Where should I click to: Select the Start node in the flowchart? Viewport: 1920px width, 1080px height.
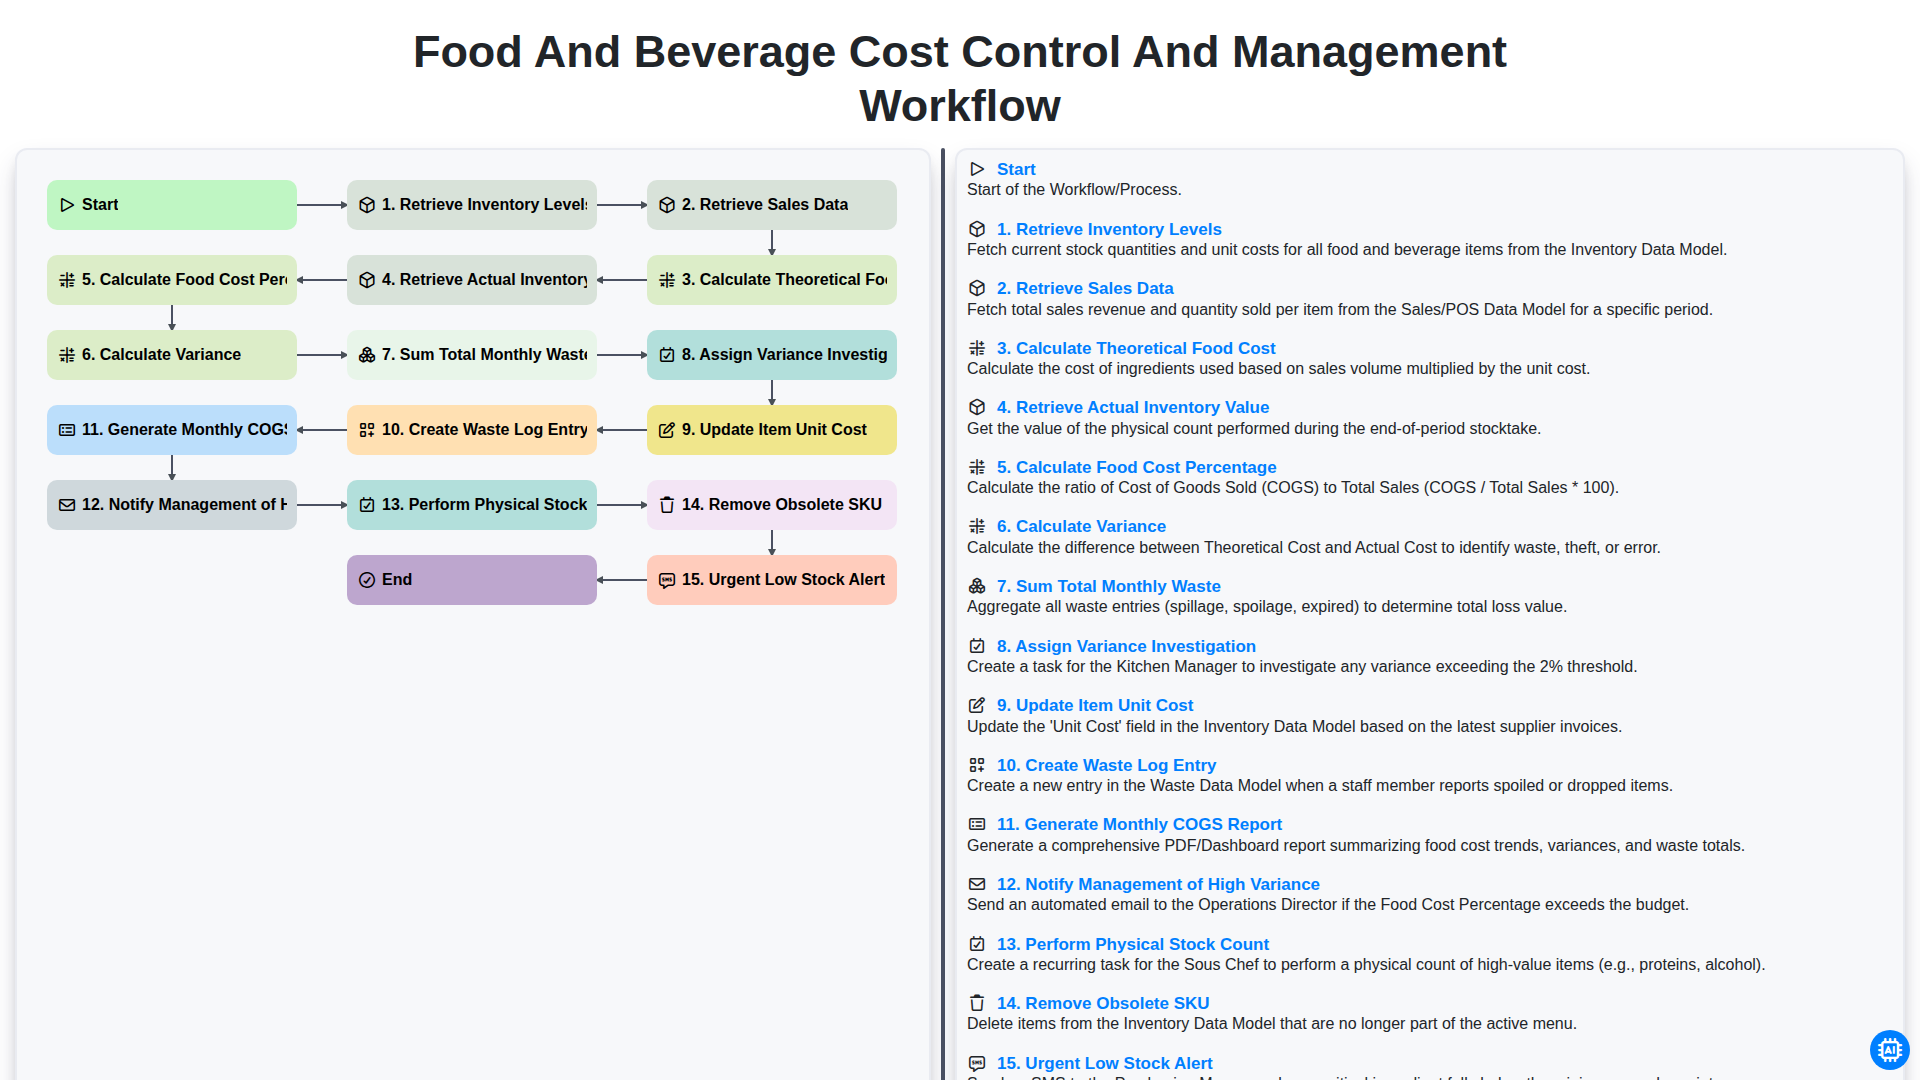point(172,205)
